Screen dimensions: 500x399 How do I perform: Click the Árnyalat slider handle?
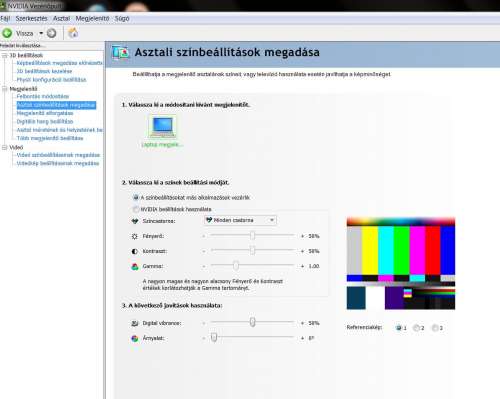pyautogui.click(x=214, y=337)
